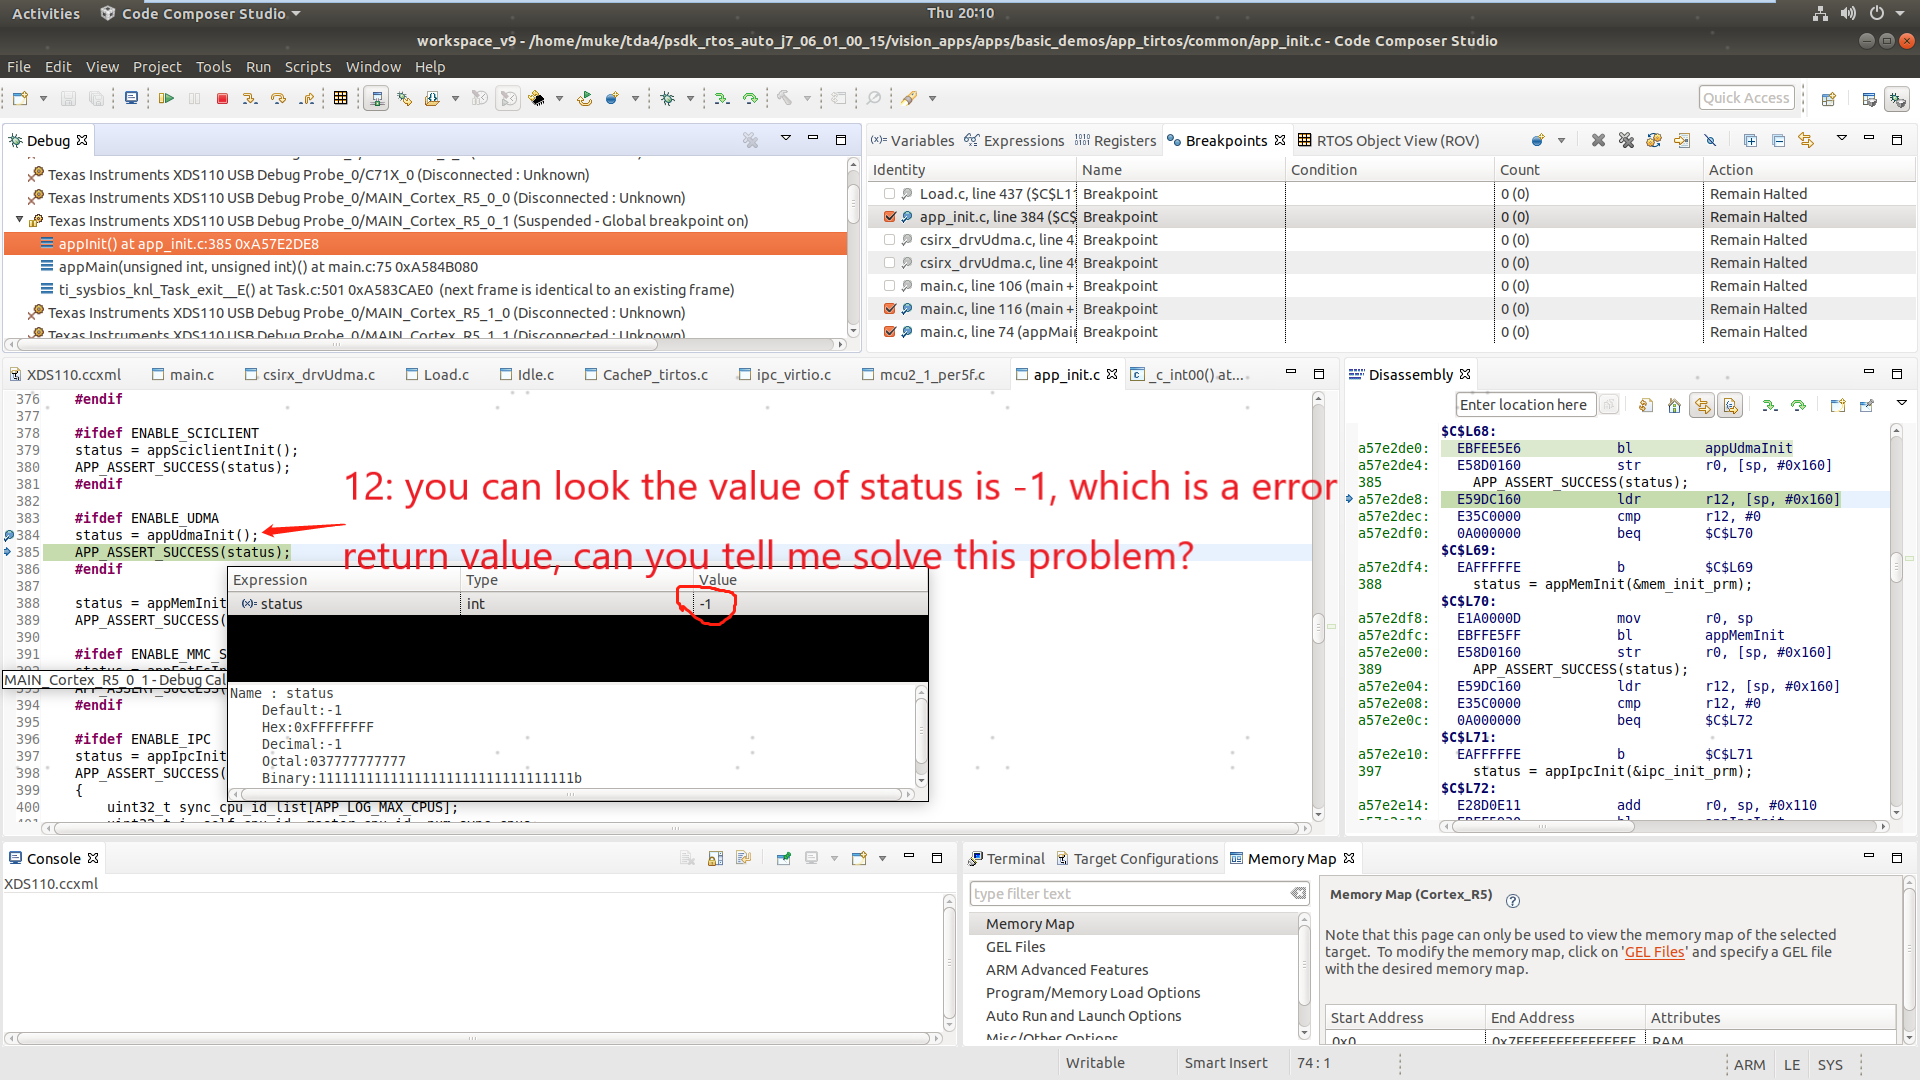Click the Resume debug icon
1920x1080 pixels.
pyautogui.click(x=166, y=98)
